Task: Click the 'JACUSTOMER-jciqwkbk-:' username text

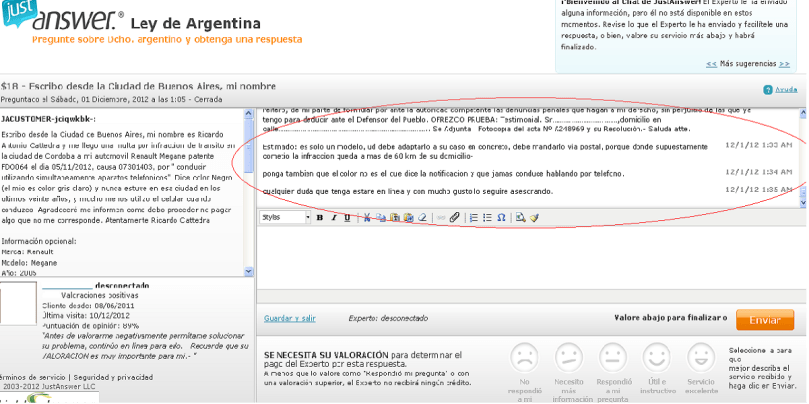Action: tap(48, 119)
